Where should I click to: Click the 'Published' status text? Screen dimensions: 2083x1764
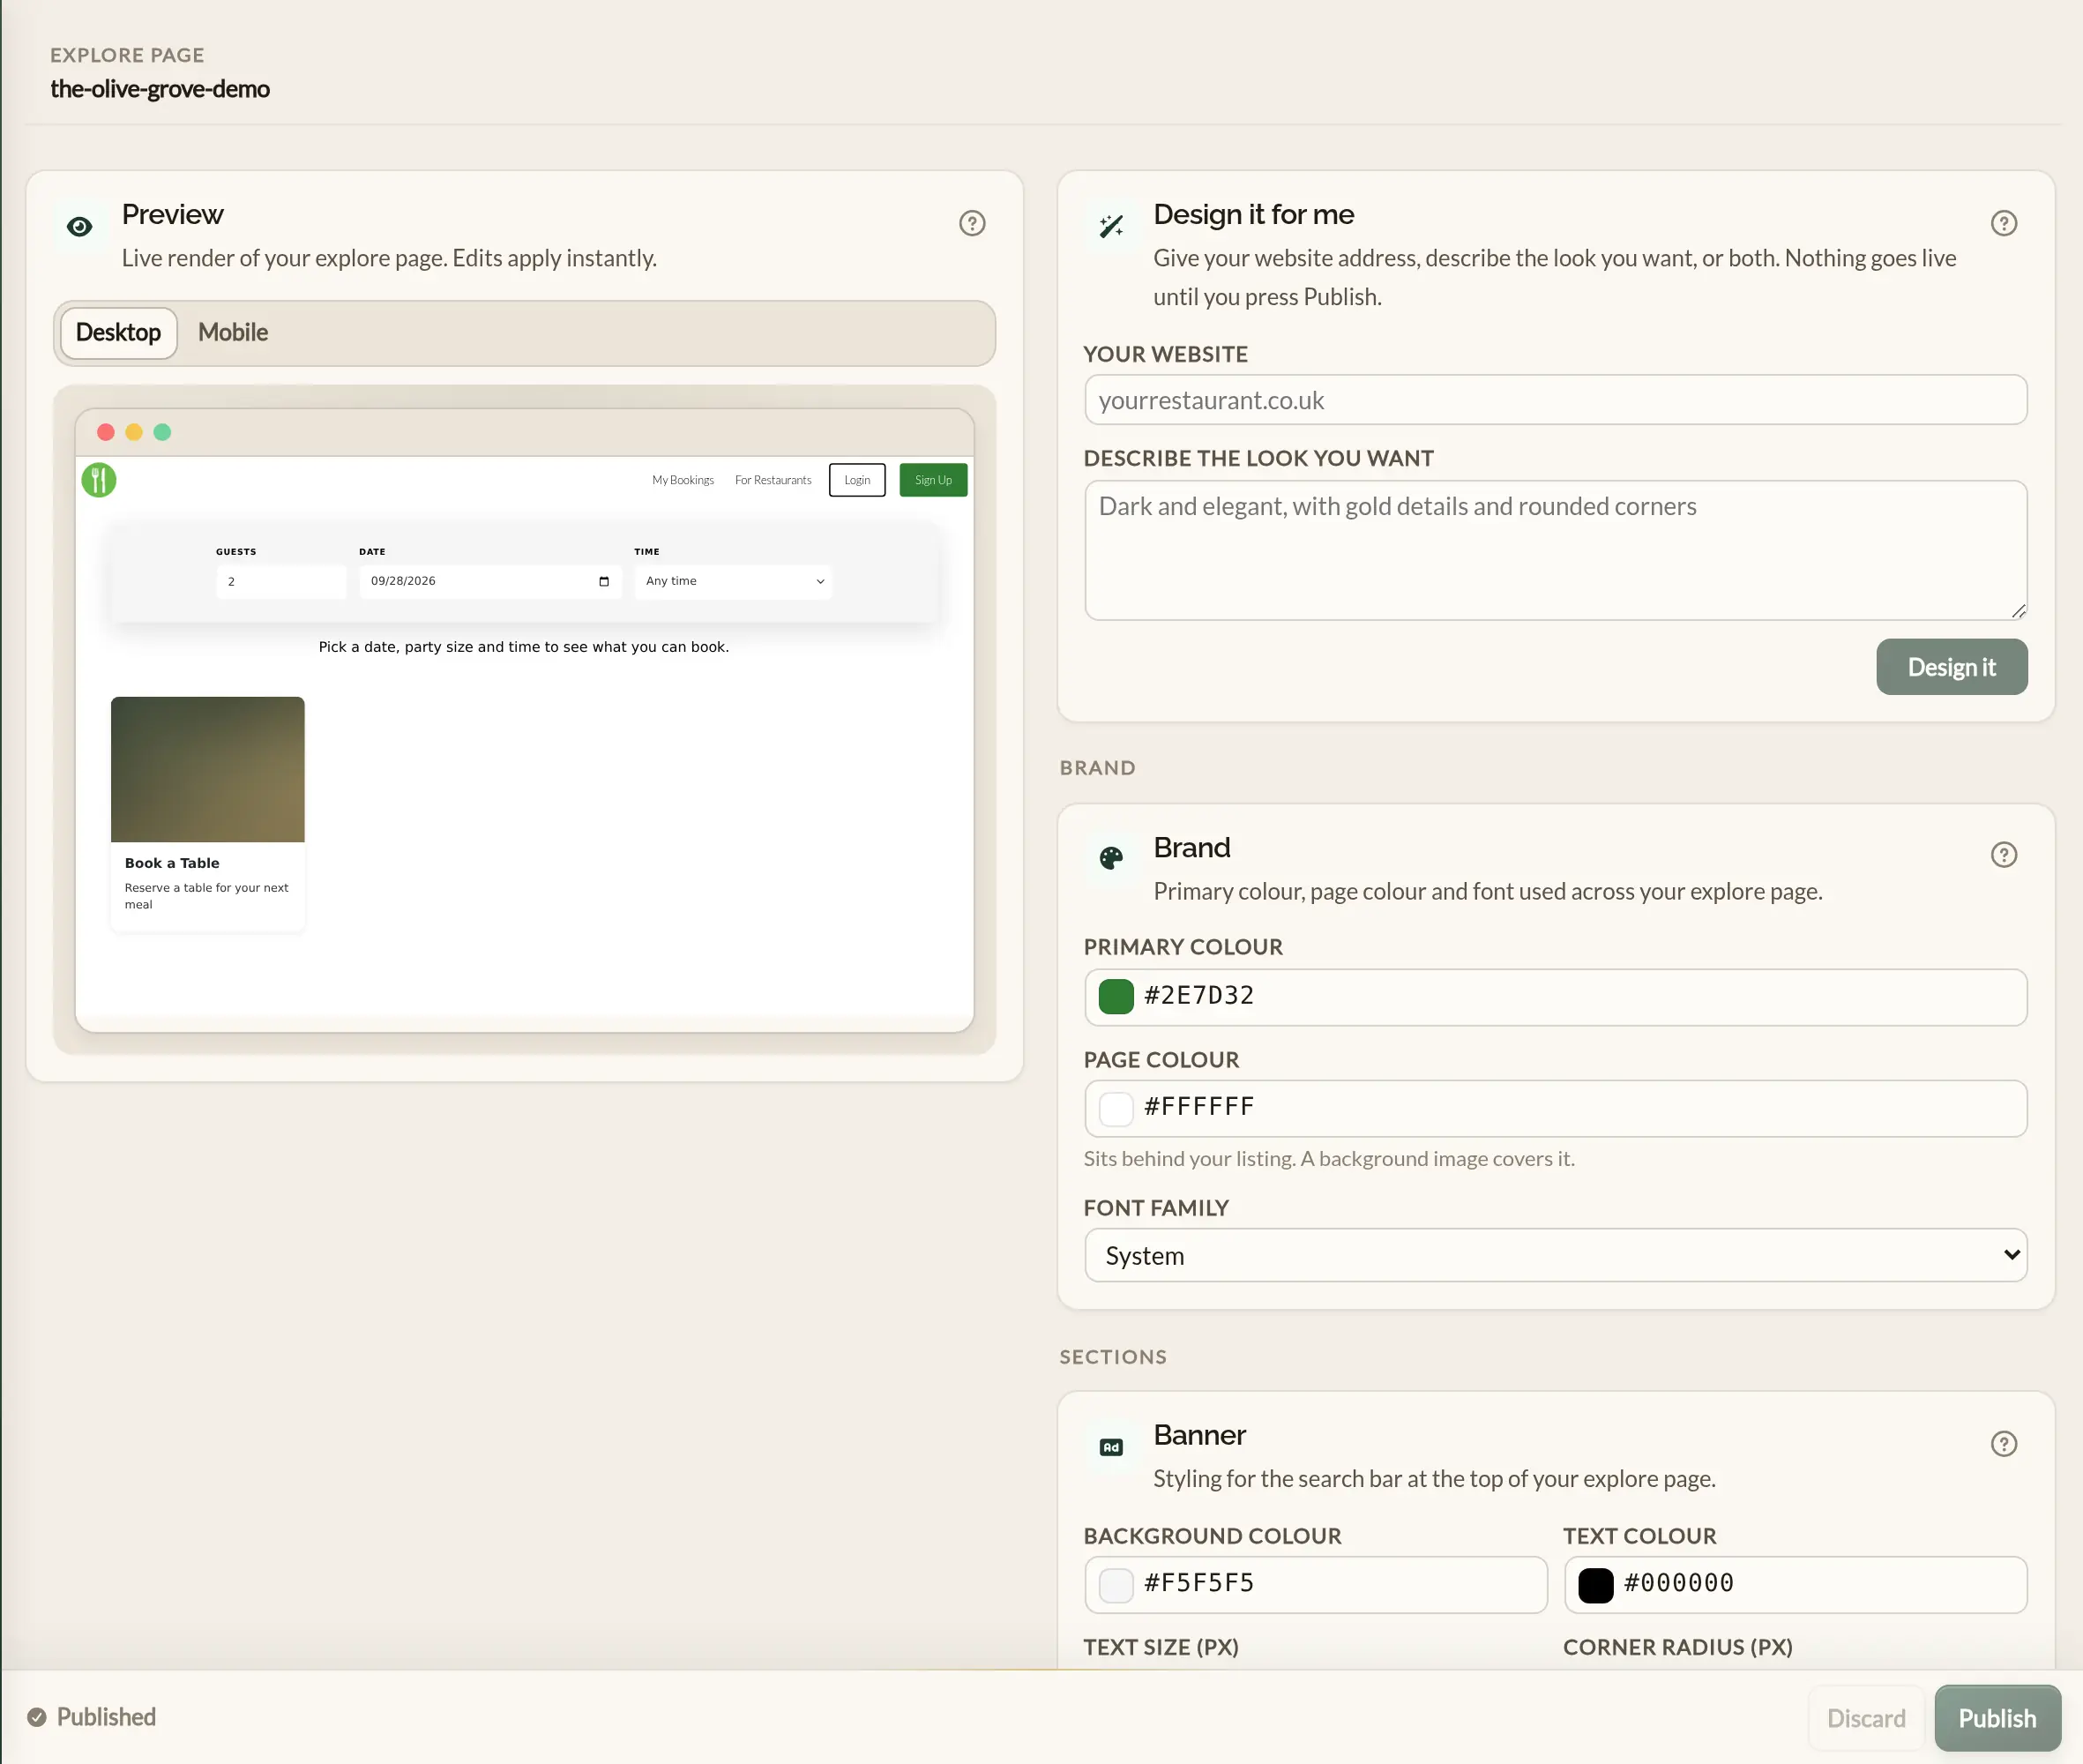tap(106, 1717)
